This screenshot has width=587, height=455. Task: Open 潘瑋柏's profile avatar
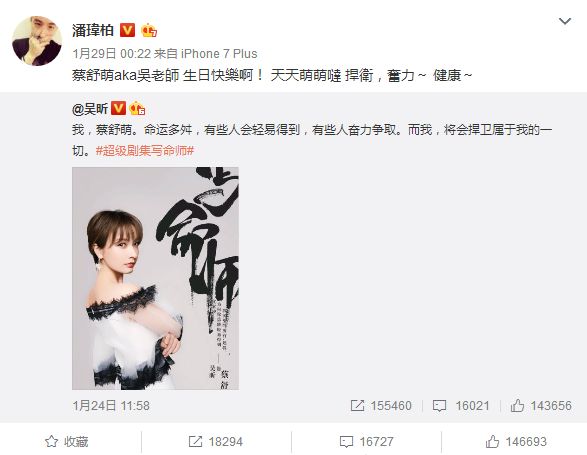coord(37,41)
